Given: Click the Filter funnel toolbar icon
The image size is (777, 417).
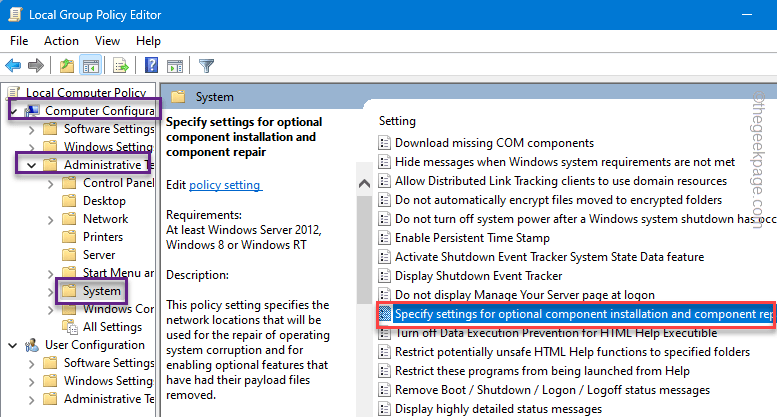Looking at the screenshot, I should click(x=206, y=65).
